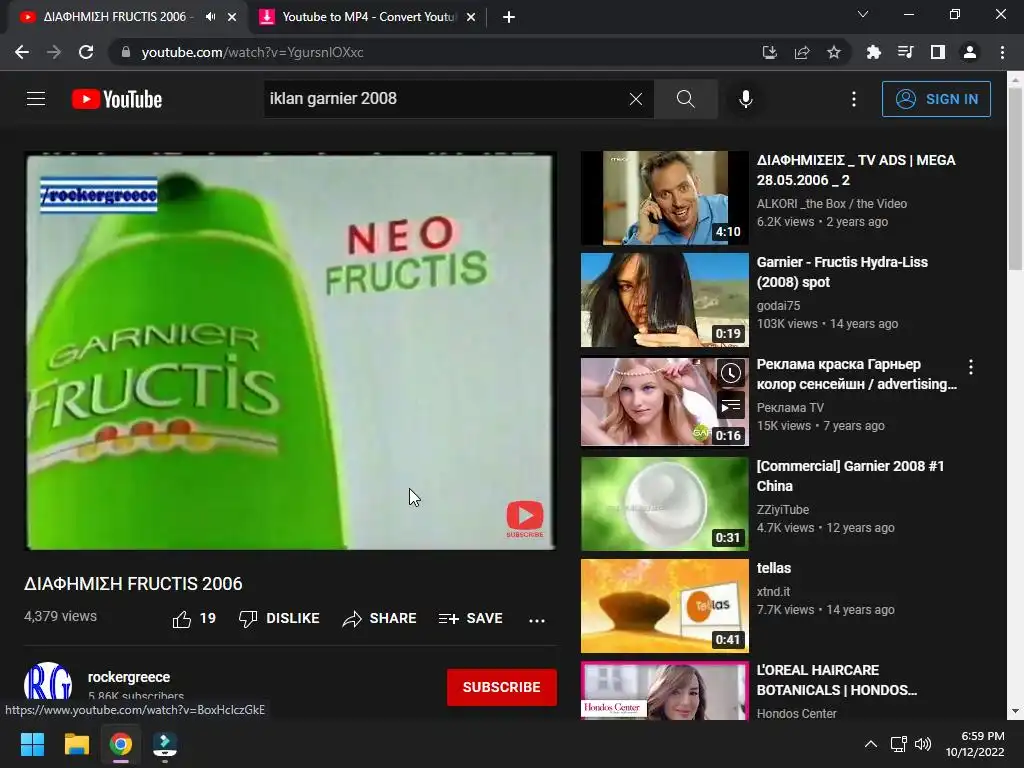Viewport: 1024px width, 768px height.
Task: Open a new browser tab
Action: click(509, 18)
